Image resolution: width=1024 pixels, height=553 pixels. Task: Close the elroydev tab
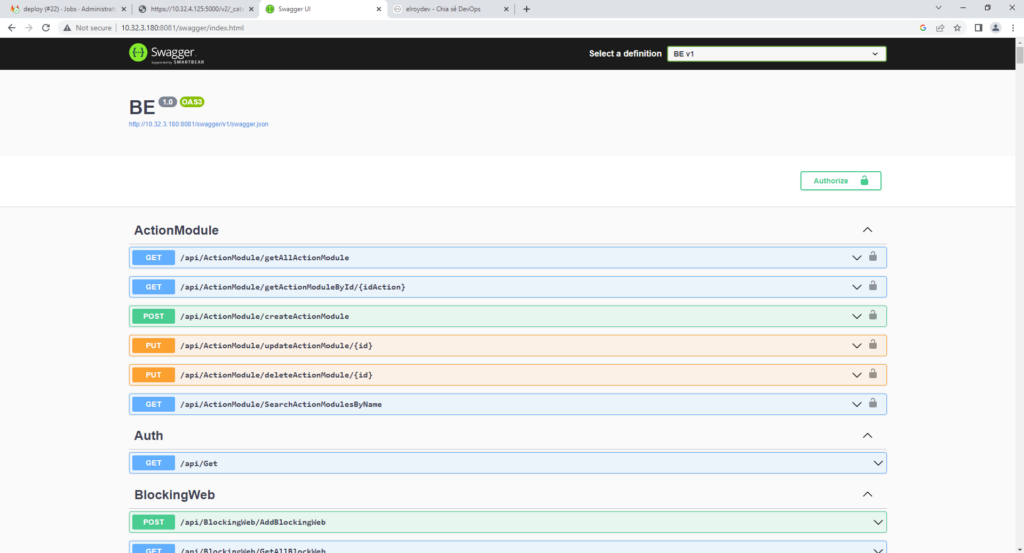click(x=506, y=9)
